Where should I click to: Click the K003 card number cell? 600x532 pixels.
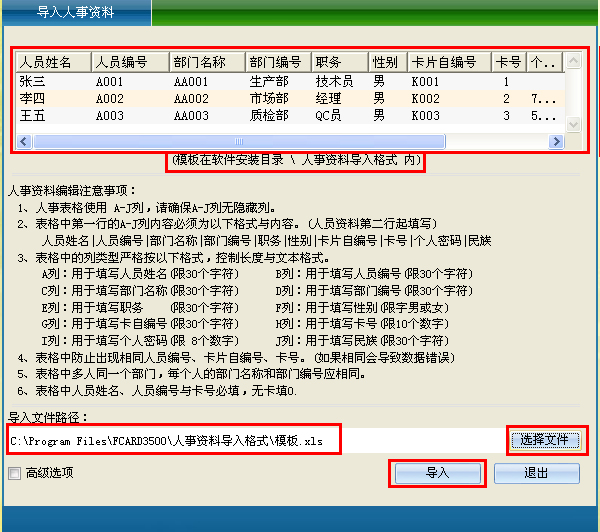click(x=425, y=116)
